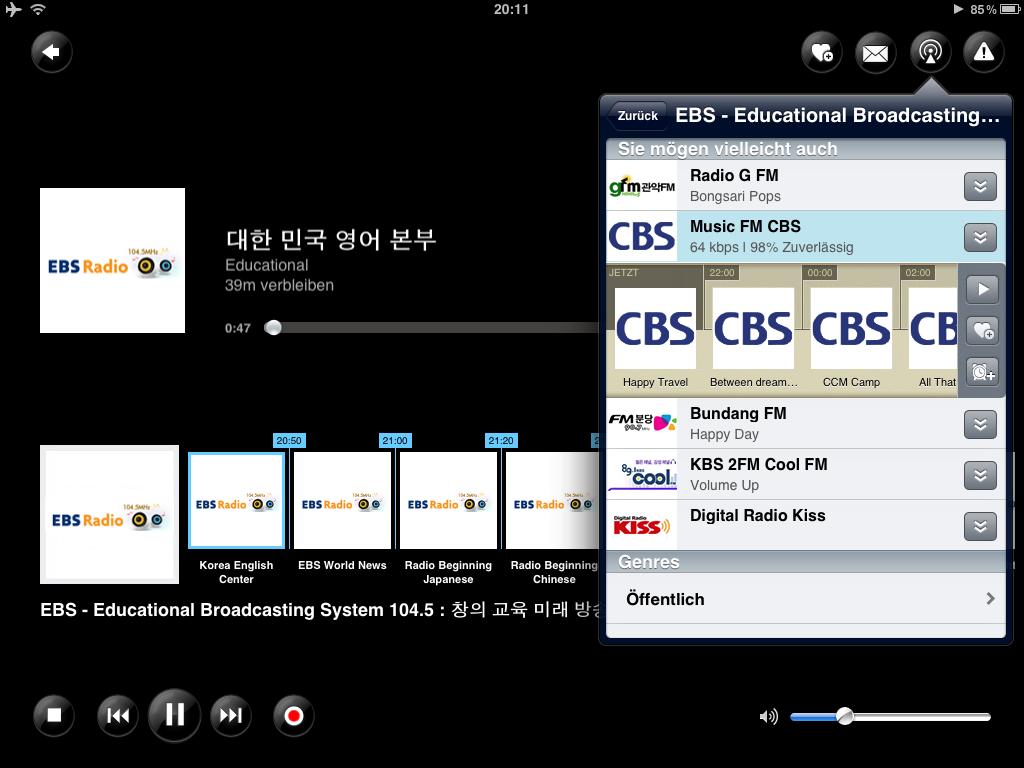Open the Between dream CBS program
The width and height of the screenshot is (1024, 768).
(x=753, y=328)
